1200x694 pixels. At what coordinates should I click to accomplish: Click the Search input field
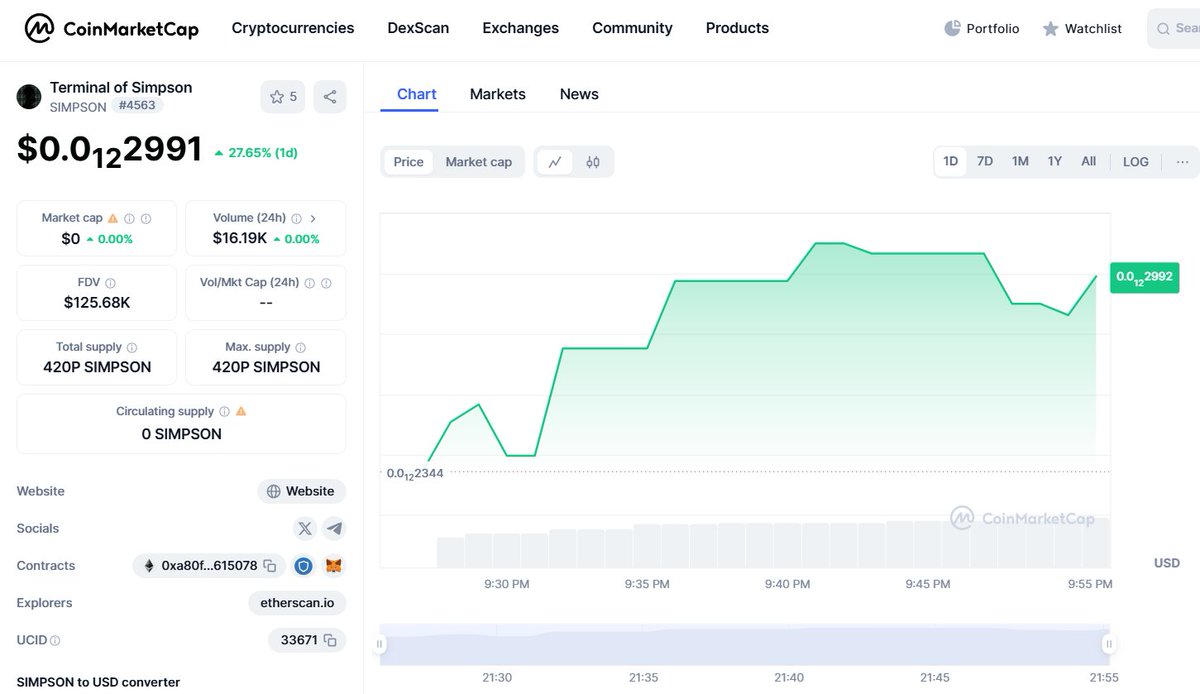coord(1173,29)
